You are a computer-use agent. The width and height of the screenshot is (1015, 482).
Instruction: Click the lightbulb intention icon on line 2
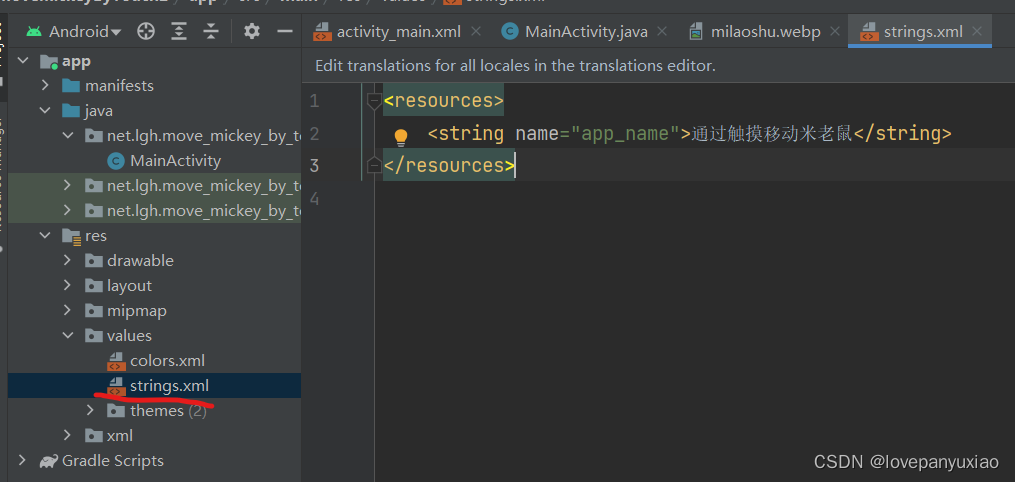[401, 137]
